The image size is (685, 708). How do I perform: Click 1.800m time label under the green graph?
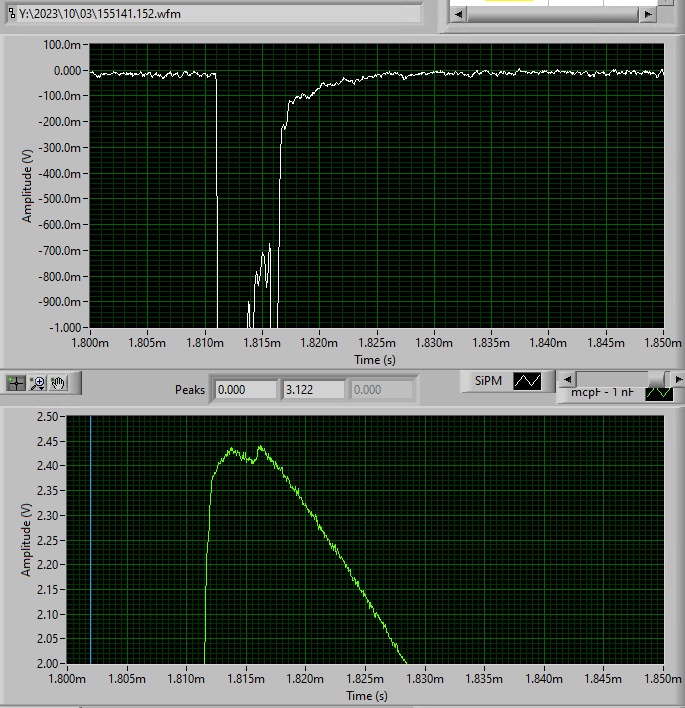click(67, 679)
